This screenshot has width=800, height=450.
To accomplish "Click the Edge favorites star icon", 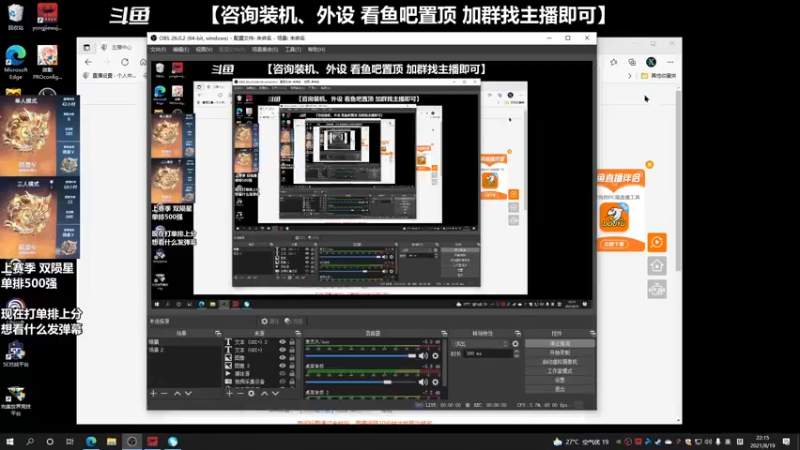I will (x=613, y=62).
